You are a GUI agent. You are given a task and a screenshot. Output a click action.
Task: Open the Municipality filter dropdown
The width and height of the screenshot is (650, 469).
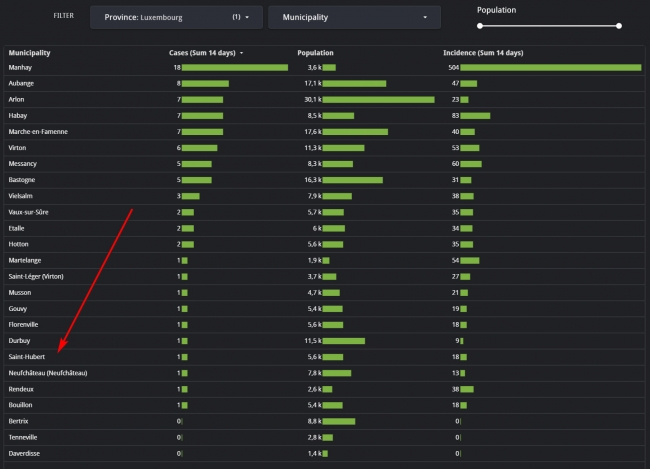click(x=354, y=17)
